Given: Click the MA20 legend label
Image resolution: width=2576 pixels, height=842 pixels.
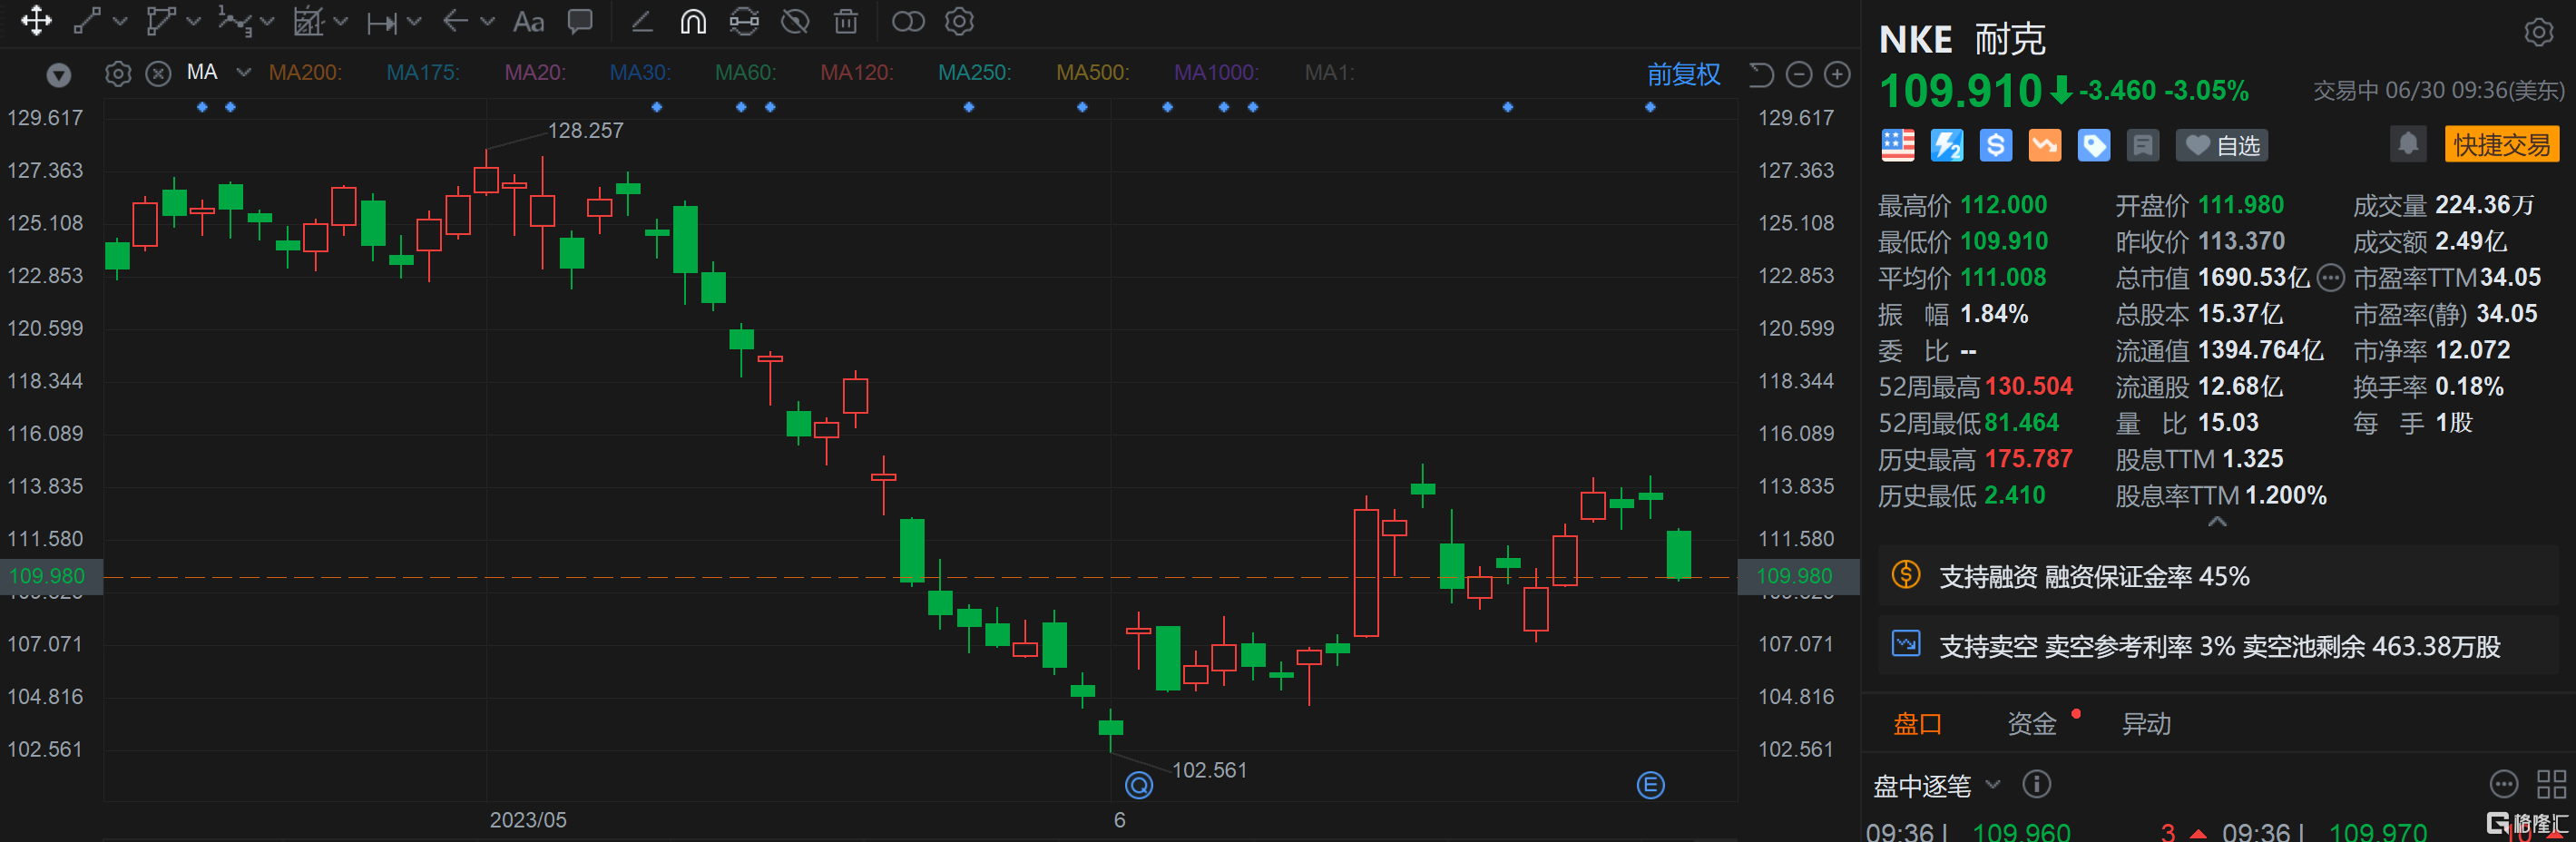Looking at the screenshot, I should point(535,73).
